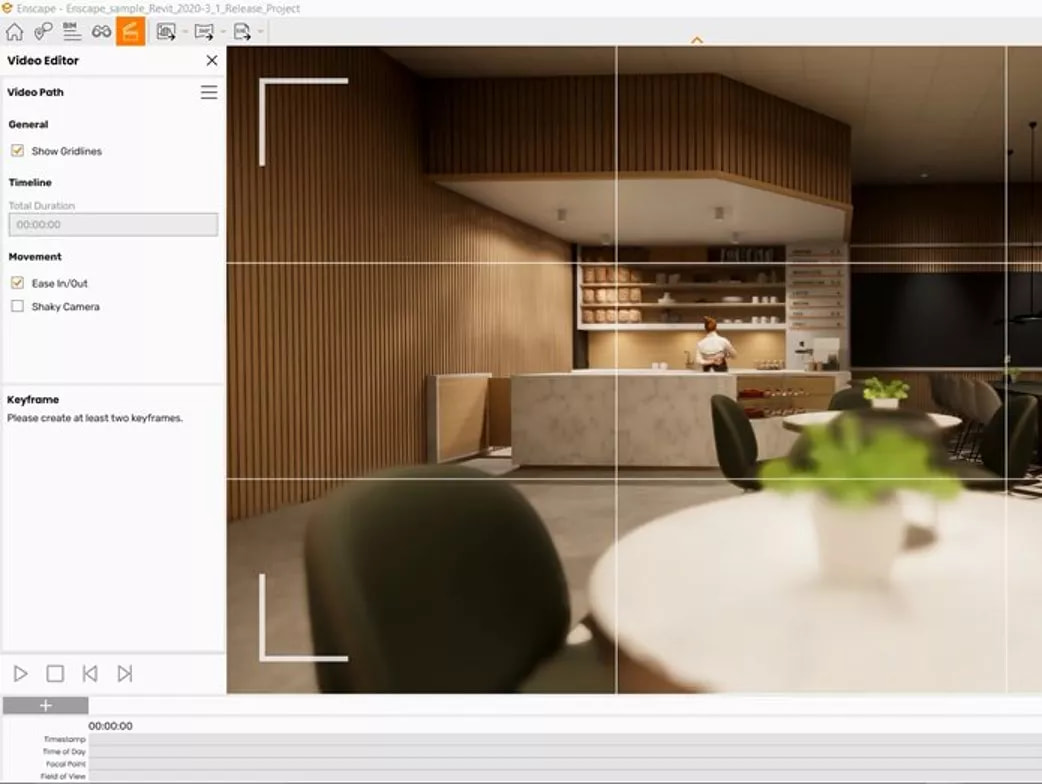Disable the Show Gridlines checkbox
This screenshot has height=784, width=1042.
tap(17, 151)
